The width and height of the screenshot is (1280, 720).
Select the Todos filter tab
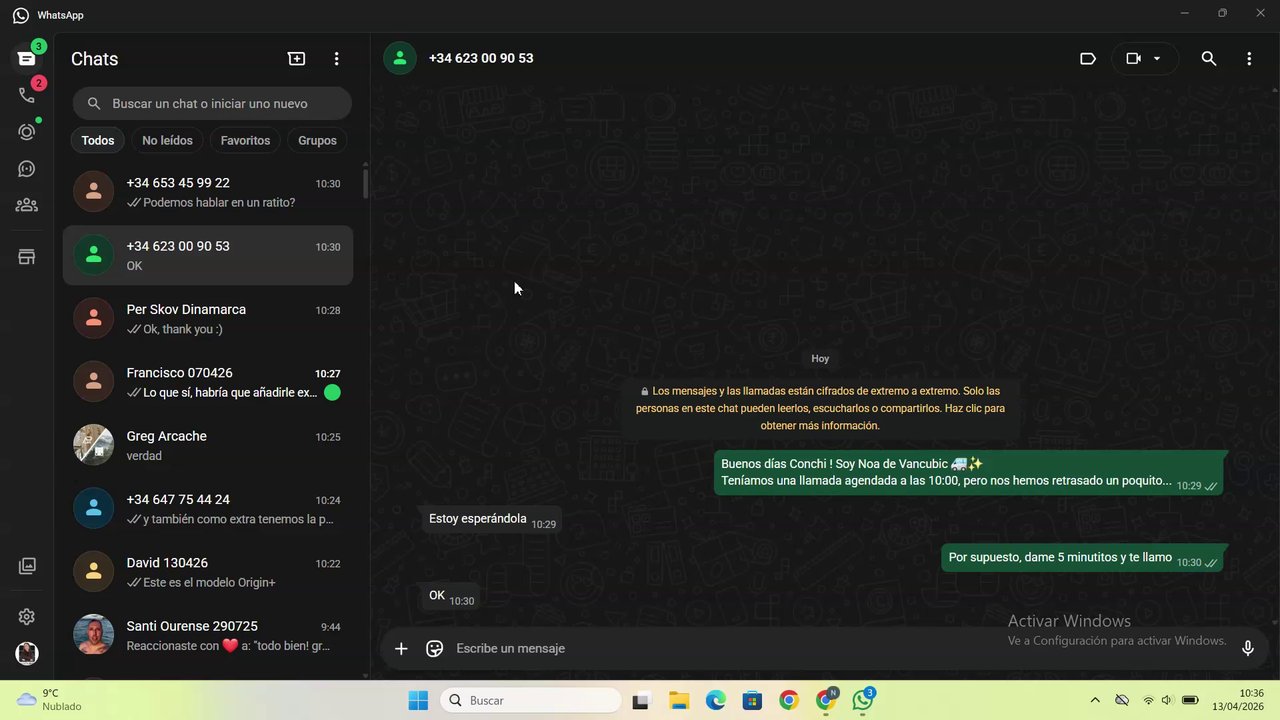point(98,140)
